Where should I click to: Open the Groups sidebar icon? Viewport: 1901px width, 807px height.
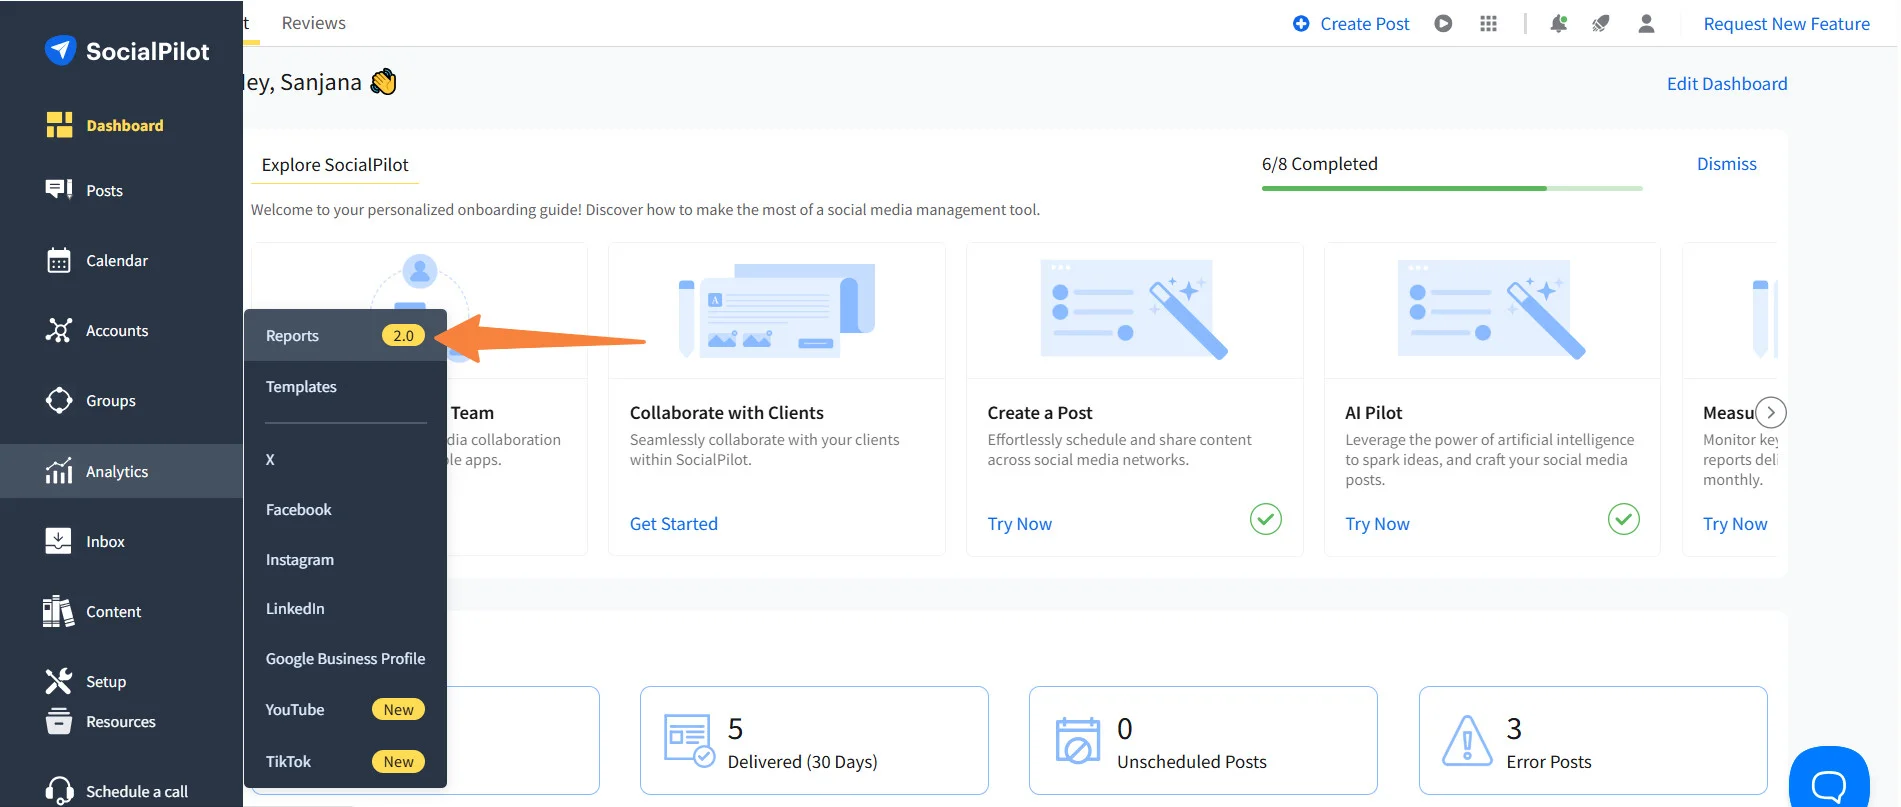pos(59,400)
